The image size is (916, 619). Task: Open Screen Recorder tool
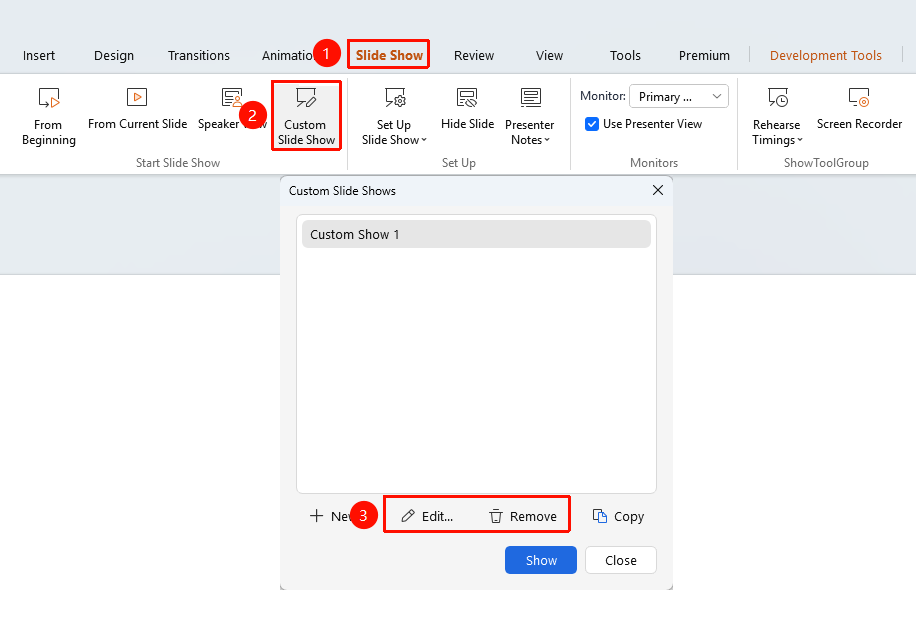coord(859,109)
